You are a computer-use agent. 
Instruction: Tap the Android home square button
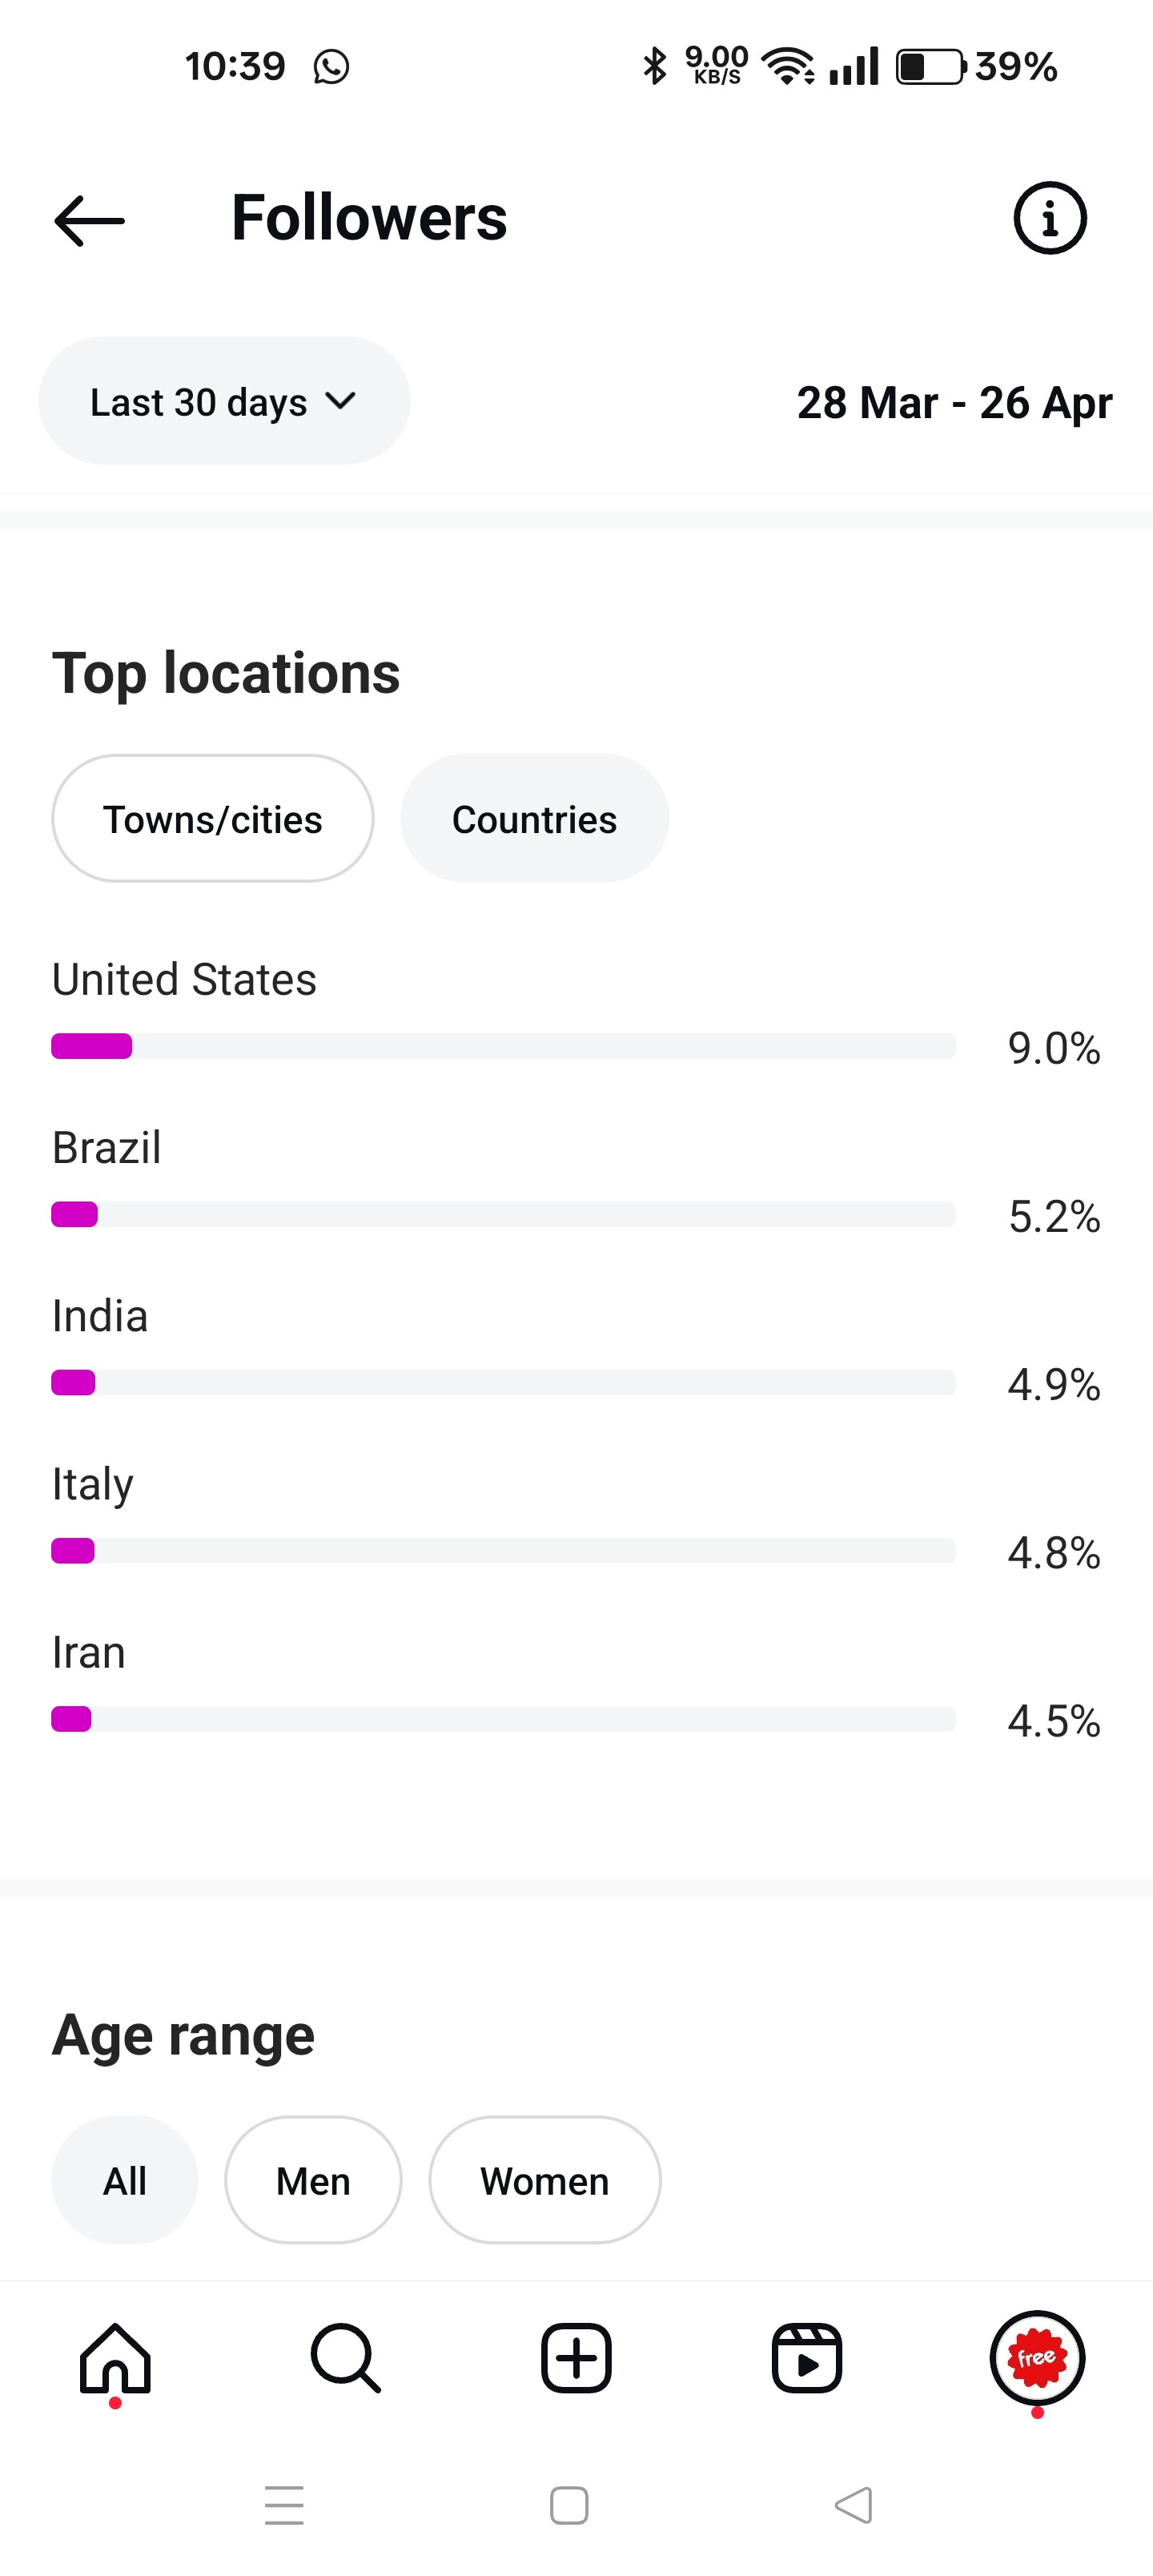(x=569, y=2505)
